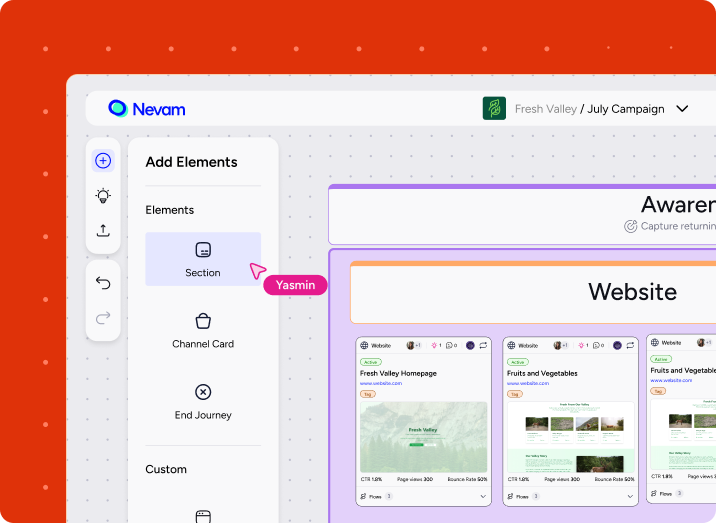Open www.website.com link on Homepage card
Screen dimensions: 716x523
(x=381, y=383)
